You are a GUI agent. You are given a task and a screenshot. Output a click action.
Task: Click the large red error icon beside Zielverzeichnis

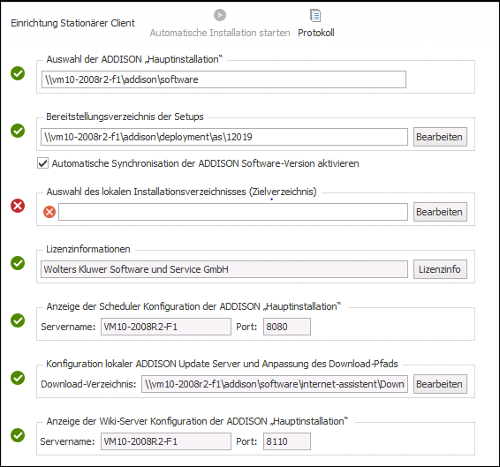click(x=18, y=205)
